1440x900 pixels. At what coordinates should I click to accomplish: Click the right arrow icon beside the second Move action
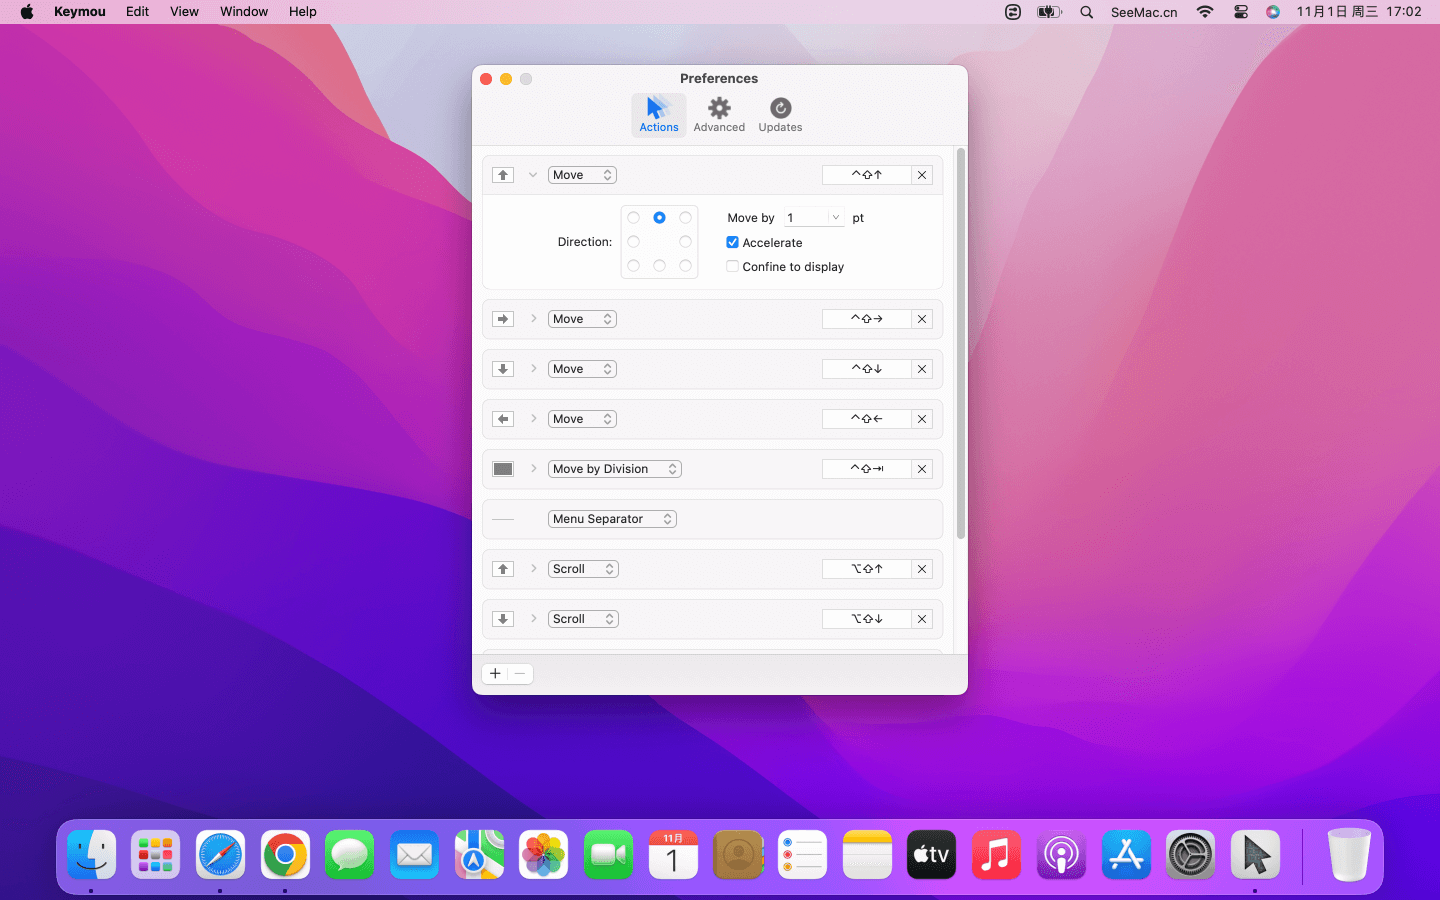503,318
